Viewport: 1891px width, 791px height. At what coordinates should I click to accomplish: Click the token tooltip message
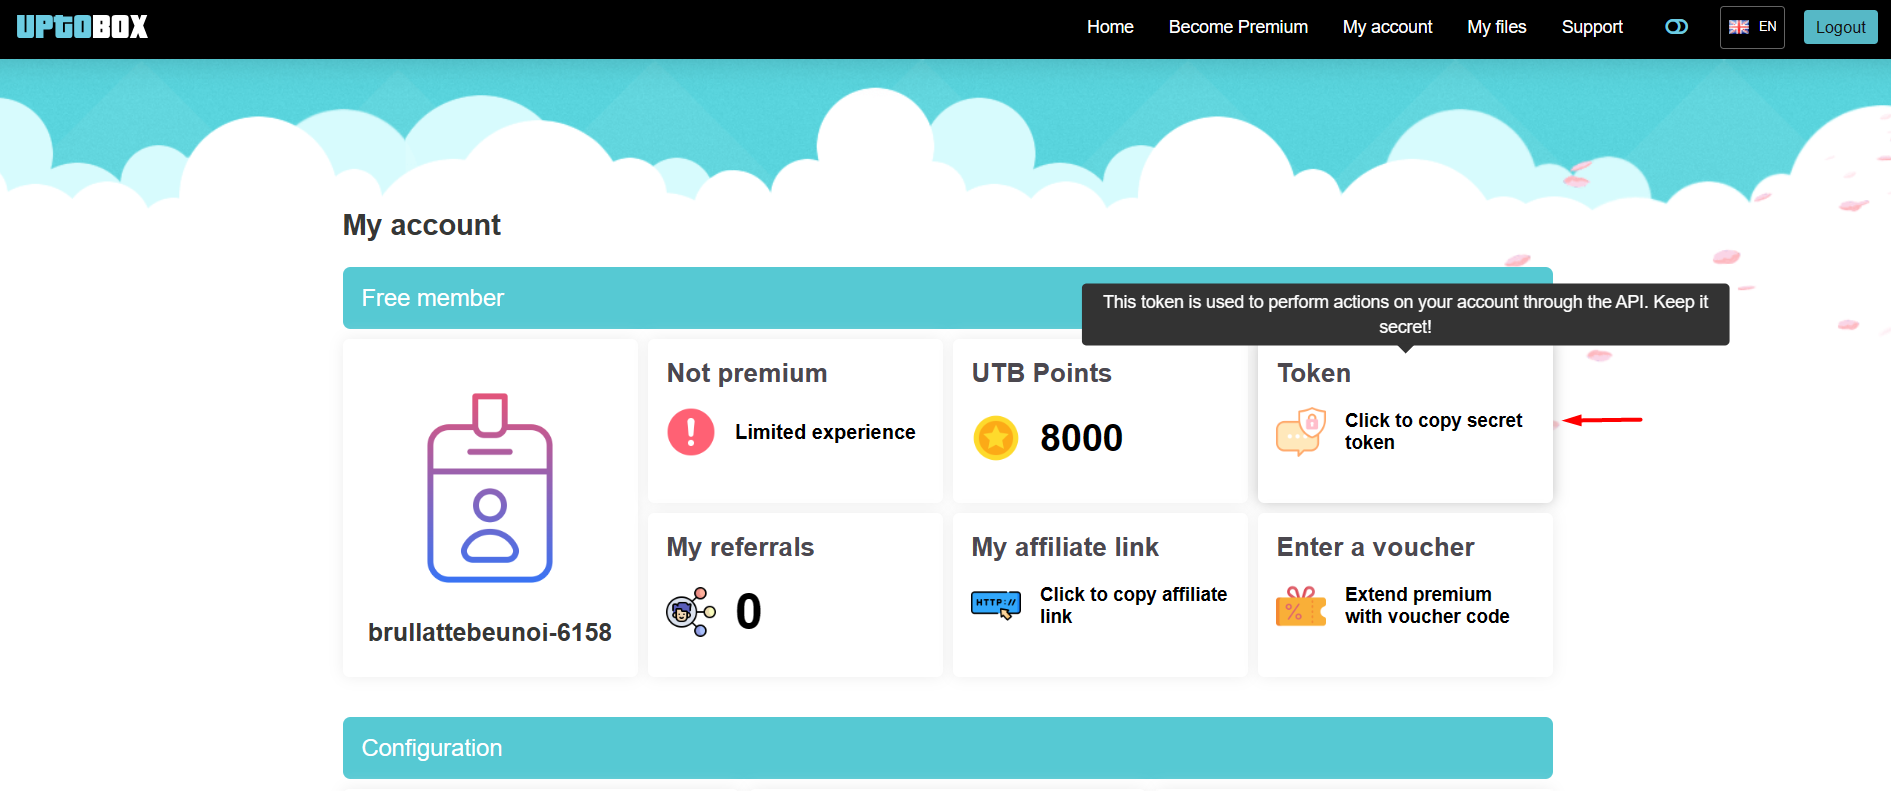click(1405, 314)
